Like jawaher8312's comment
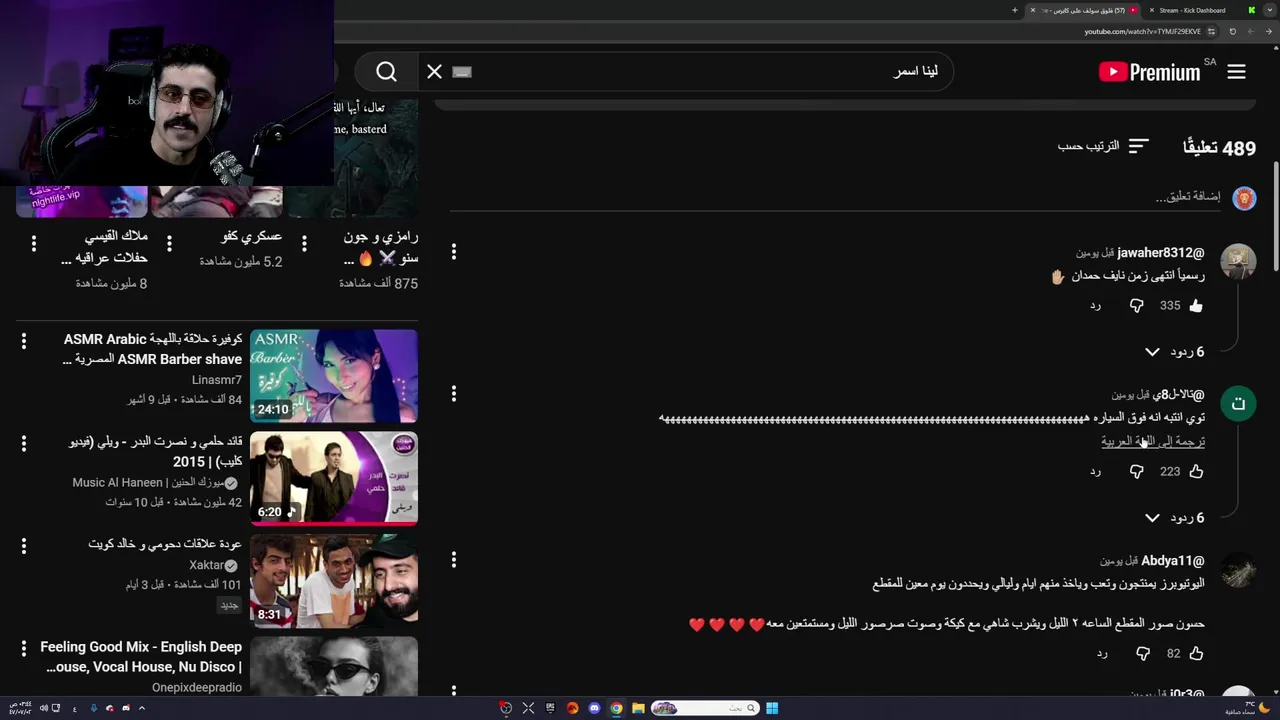Viewport: 1280px width, 720px height. pyautogui.click(x=1196, y=306)
